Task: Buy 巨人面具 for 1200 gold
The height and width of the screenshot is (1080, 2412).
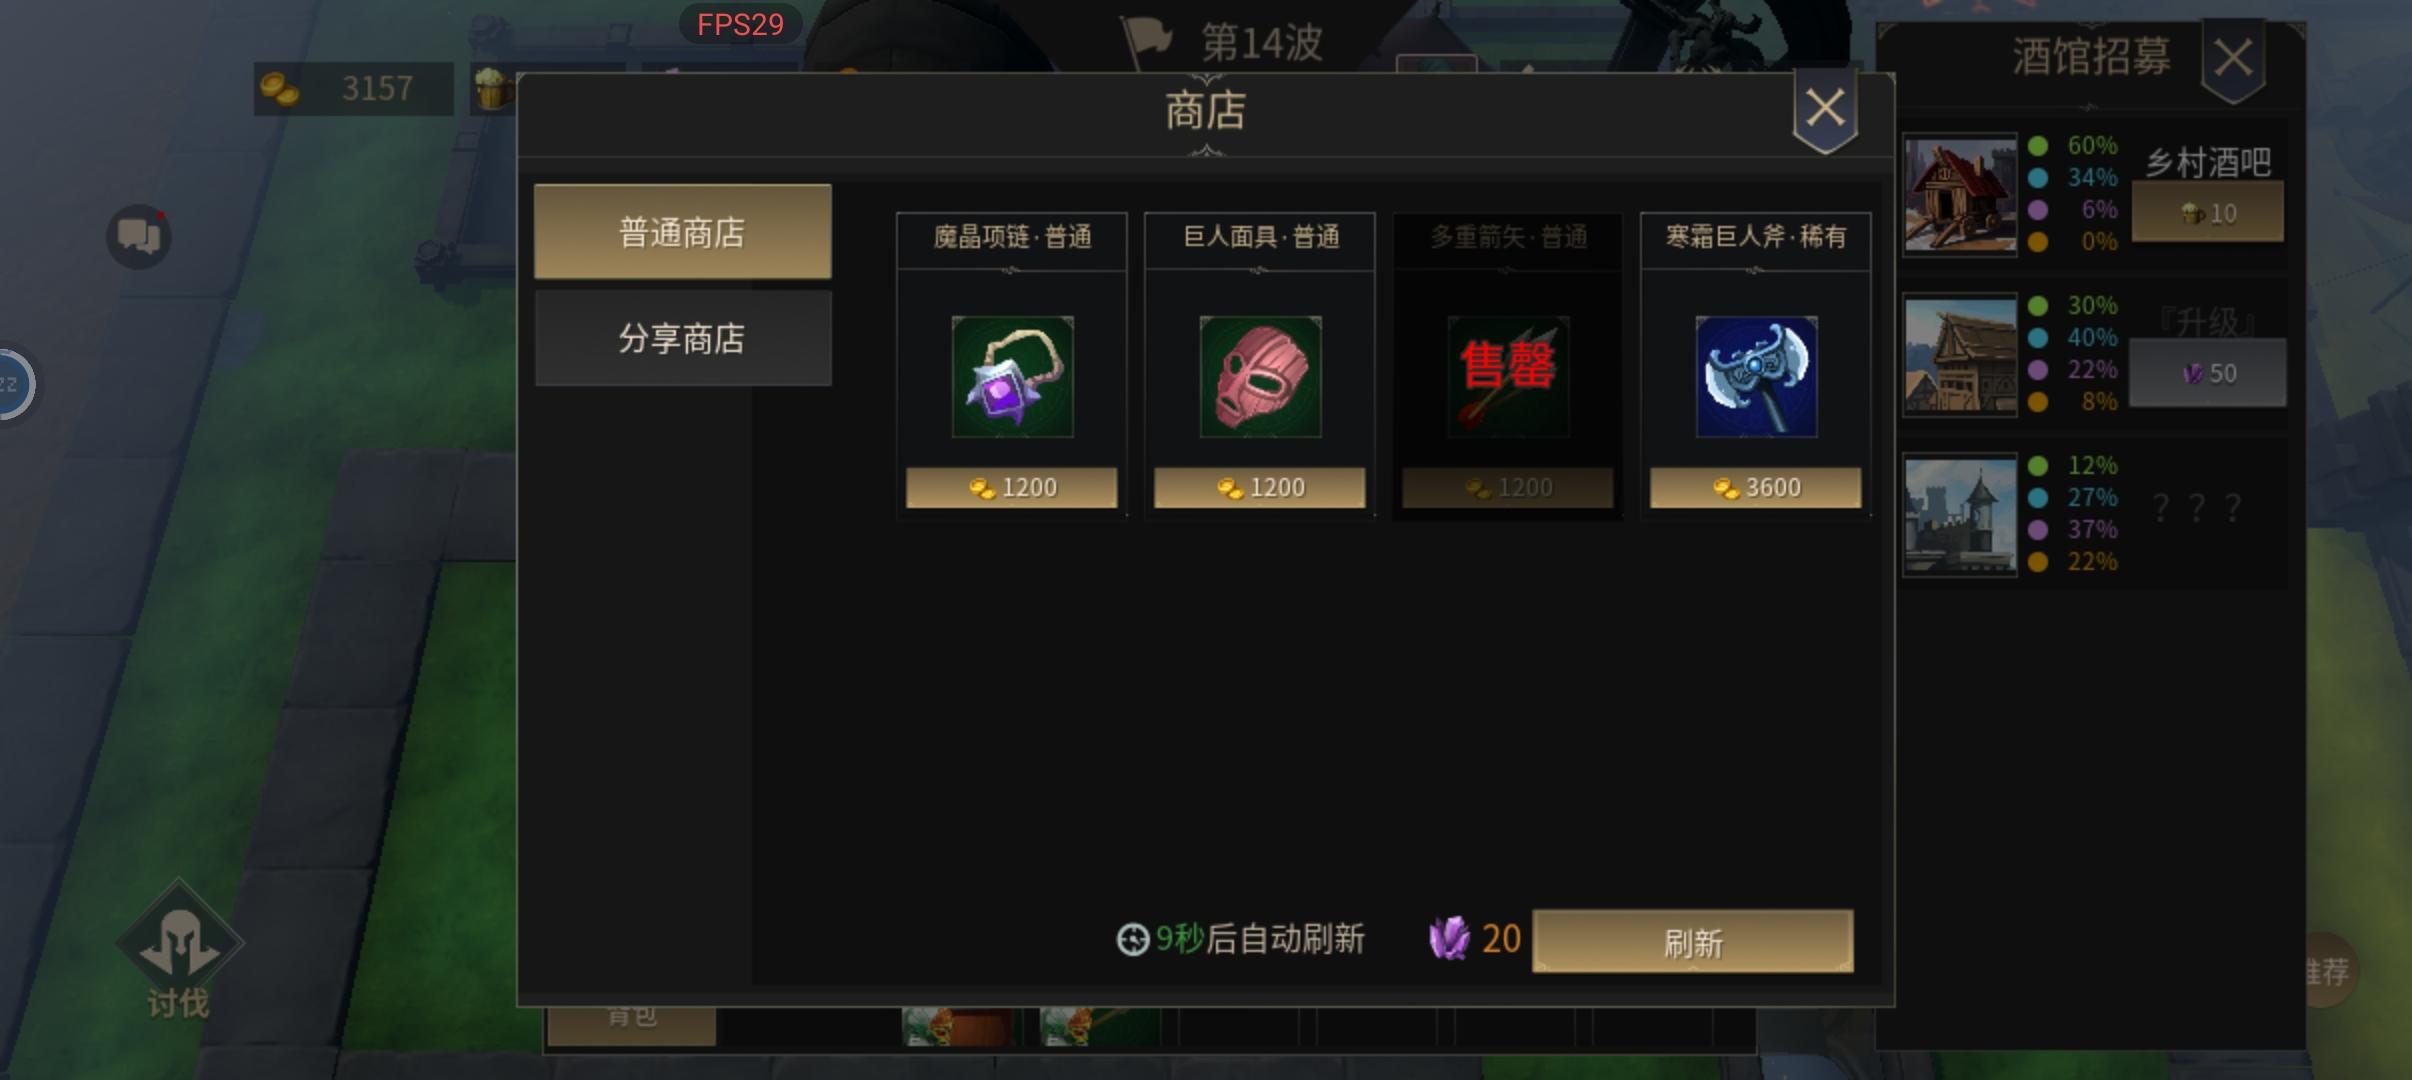Action: (1260, 488)
